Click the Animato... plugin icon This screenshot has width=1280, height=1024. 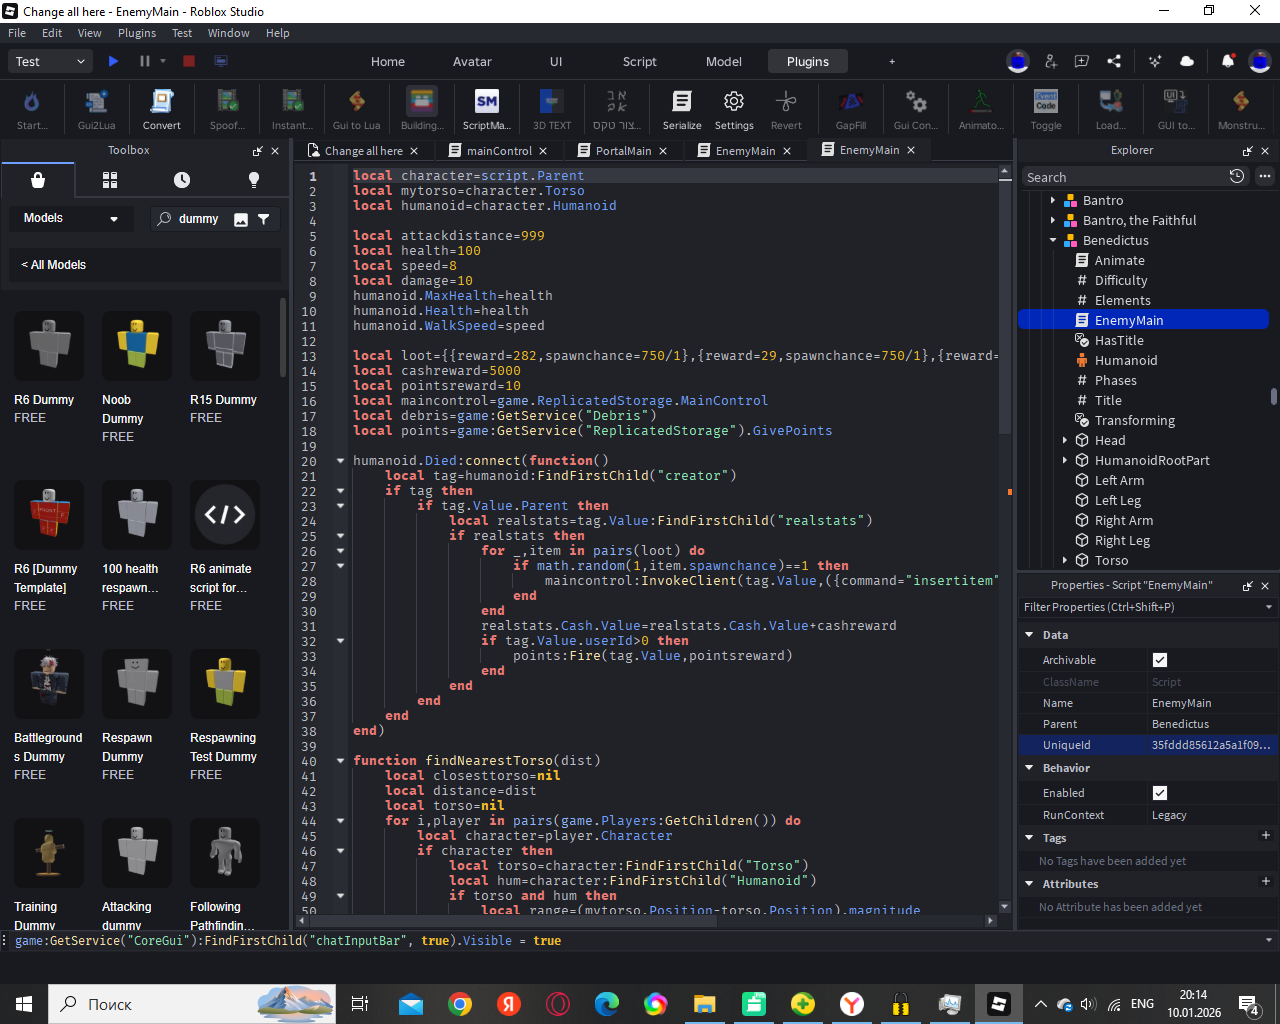tap(981, 109)
